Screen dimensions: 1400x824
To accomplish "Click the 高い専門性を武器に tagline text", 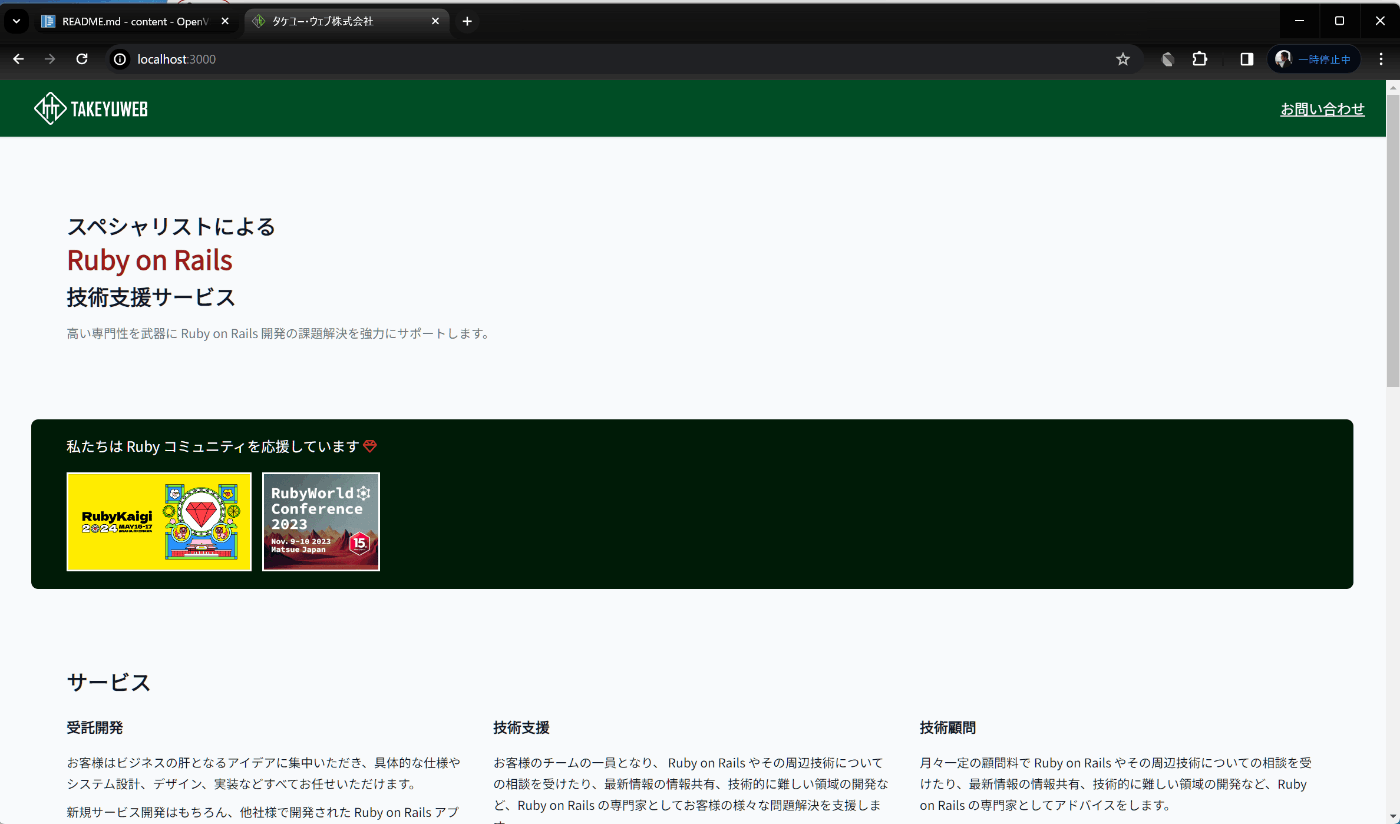I will tap(280, 333).
